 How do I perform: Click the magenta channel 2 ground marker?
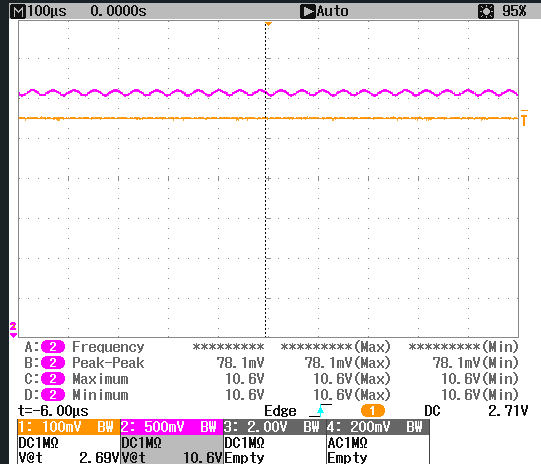[x=13, y=330]
